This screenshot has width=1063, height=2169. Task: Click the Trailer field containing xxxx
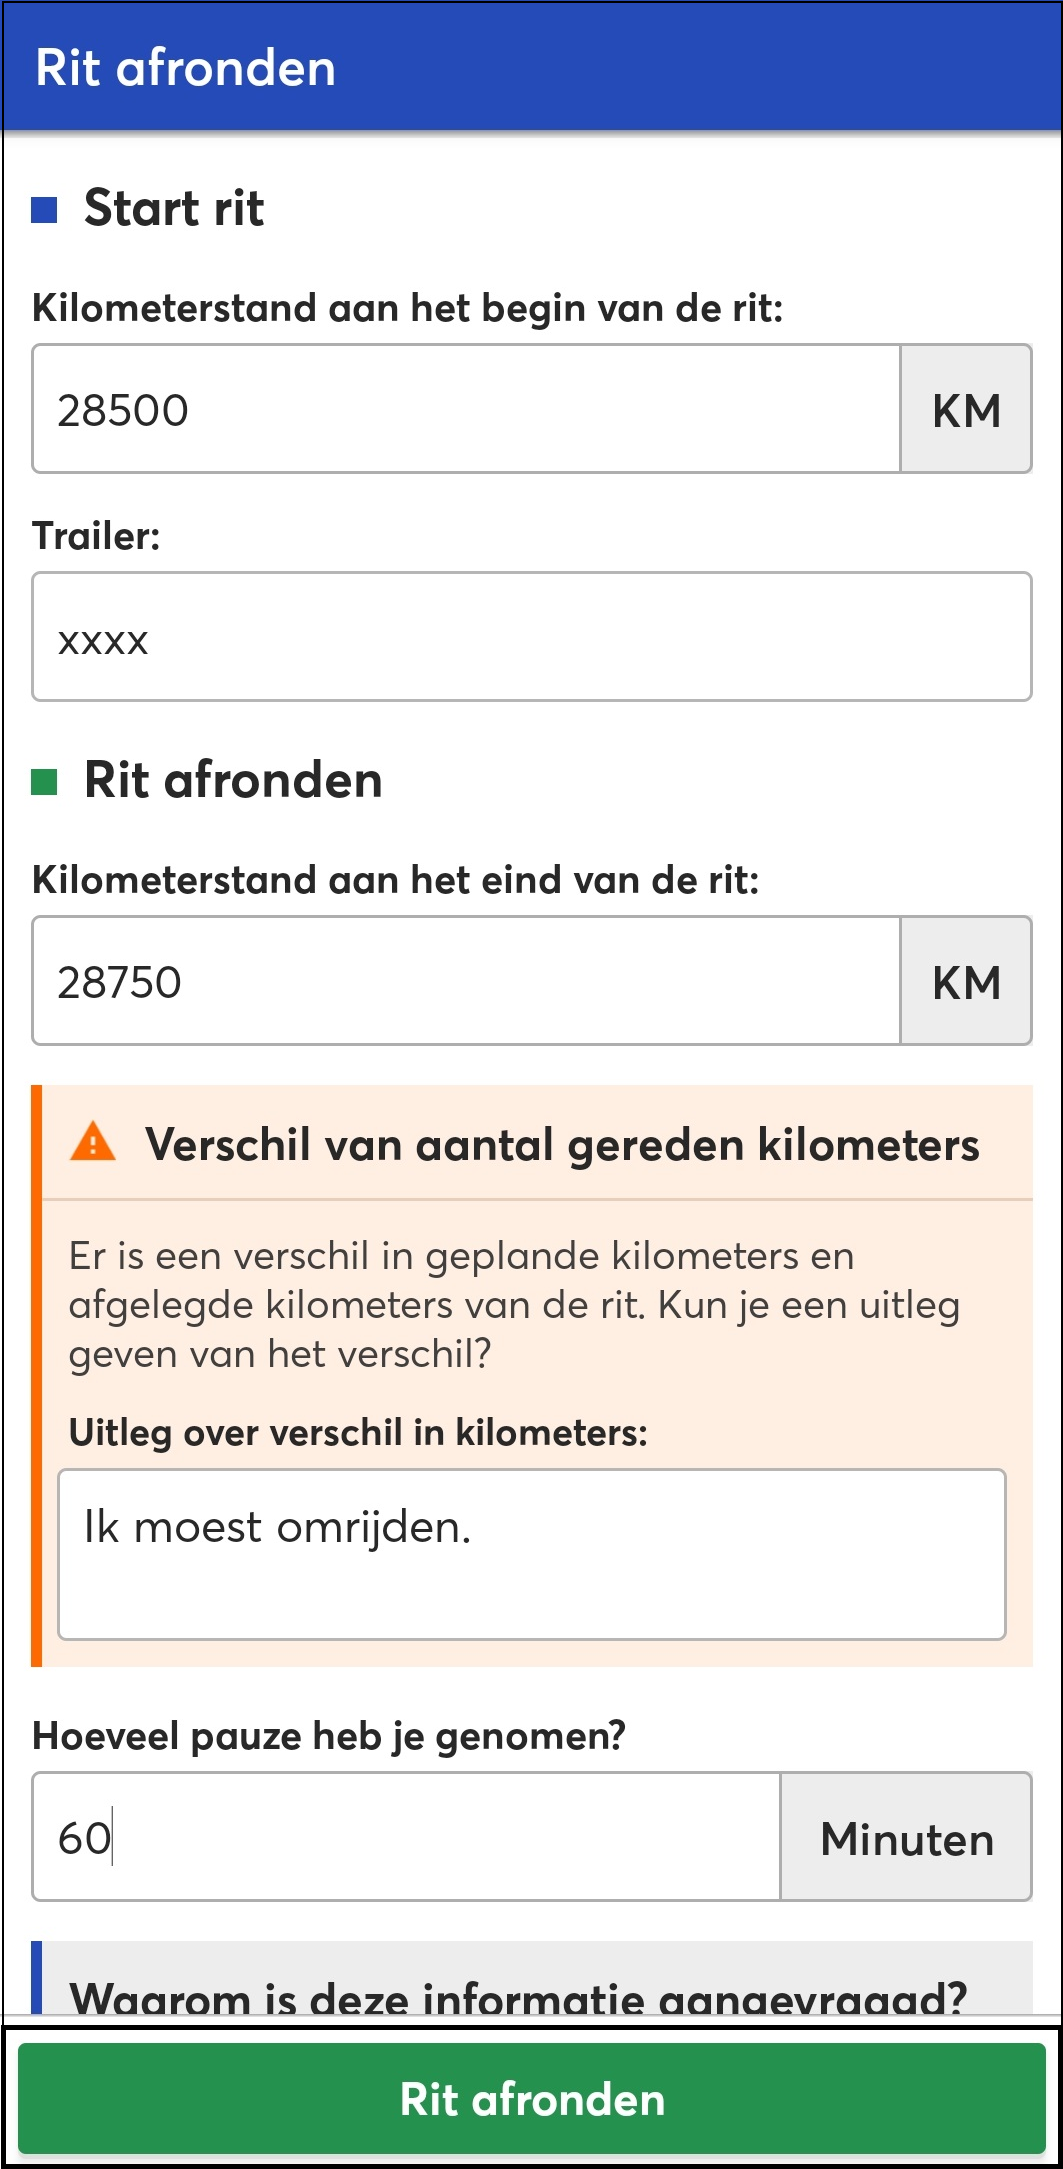tap(532, 637)
